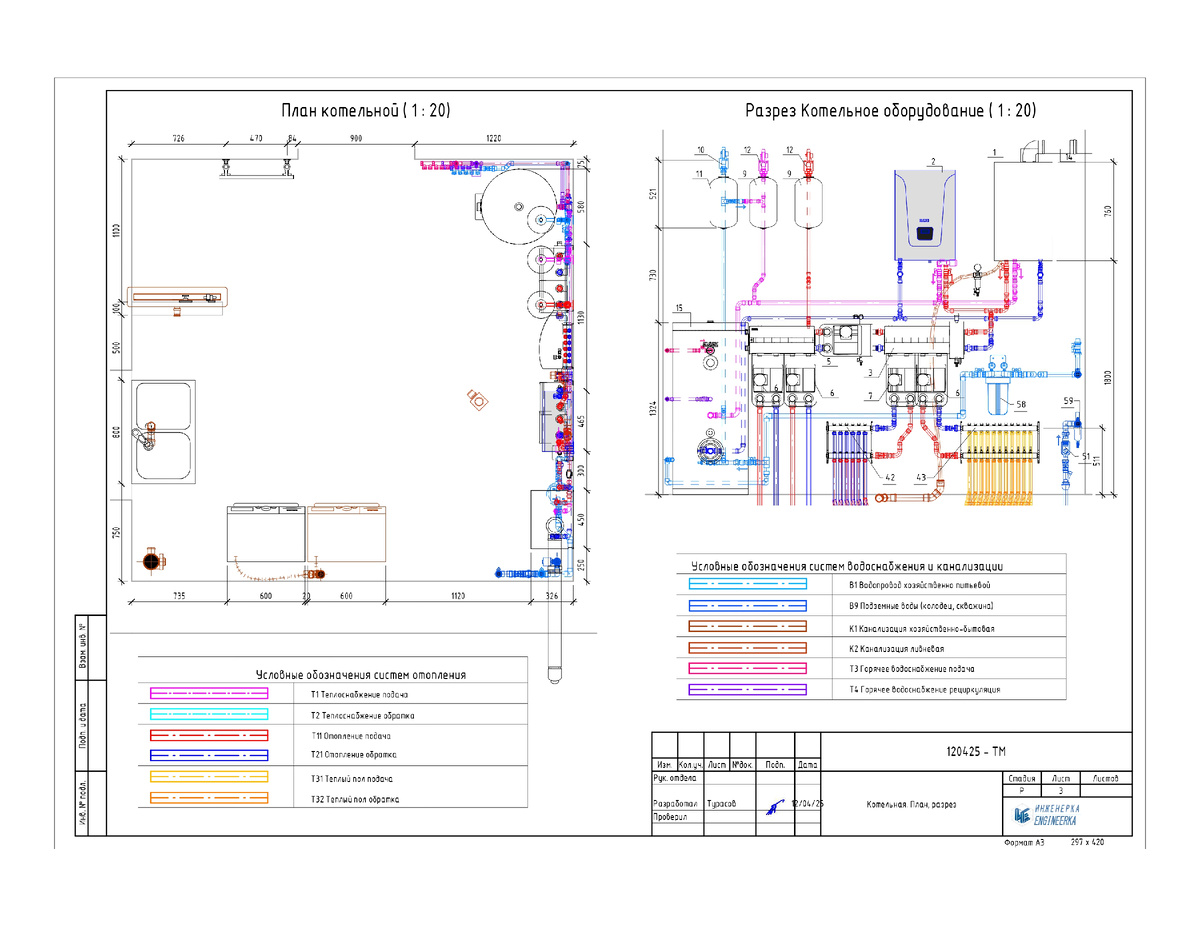Screen dimensions: 1200x927
Task: Click the sheet name 'Котельная. План, разрез'
Action: (x=911, y=804)
